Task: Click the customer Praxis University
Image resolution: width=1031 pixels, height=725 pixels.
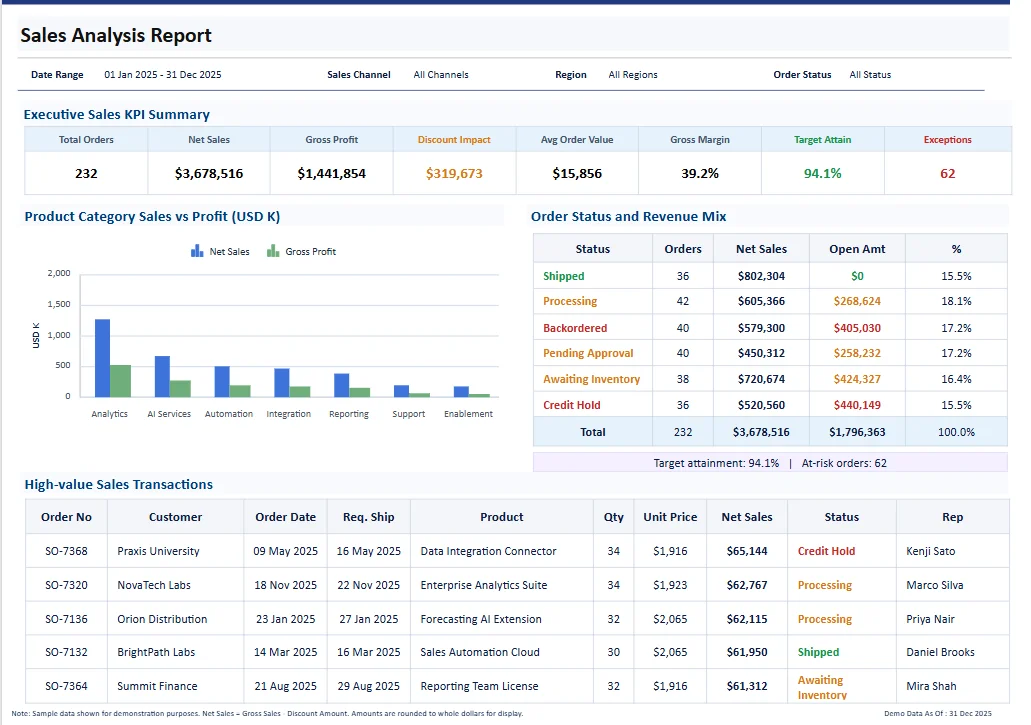Action: (x=158, y=551)
